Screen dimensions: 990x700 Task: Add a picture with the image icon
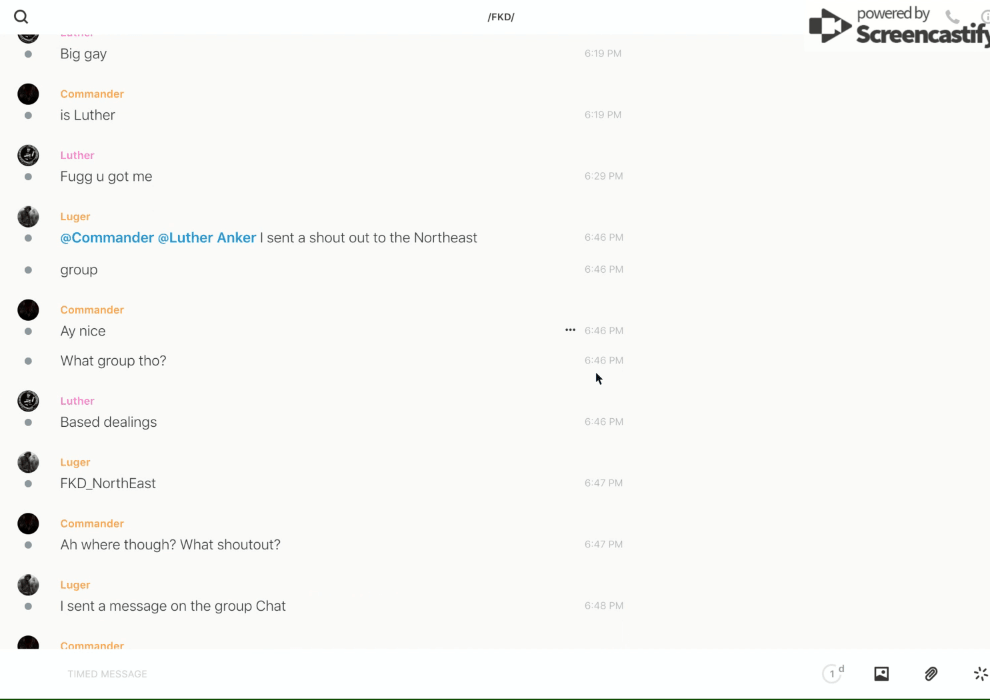click(881, 674)
